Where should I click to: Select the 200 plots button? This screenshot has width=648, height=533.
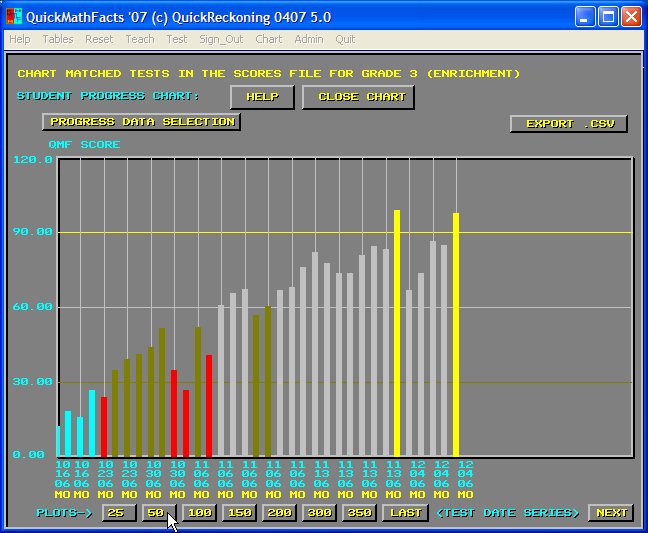pos(279,513)
